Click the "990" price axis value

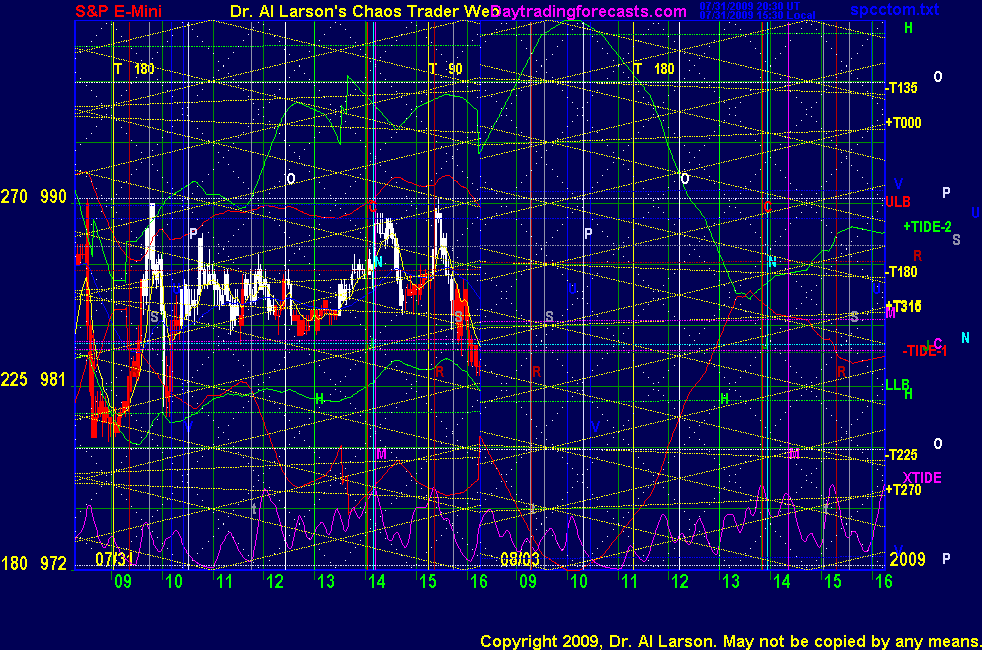tap(53, 197)
